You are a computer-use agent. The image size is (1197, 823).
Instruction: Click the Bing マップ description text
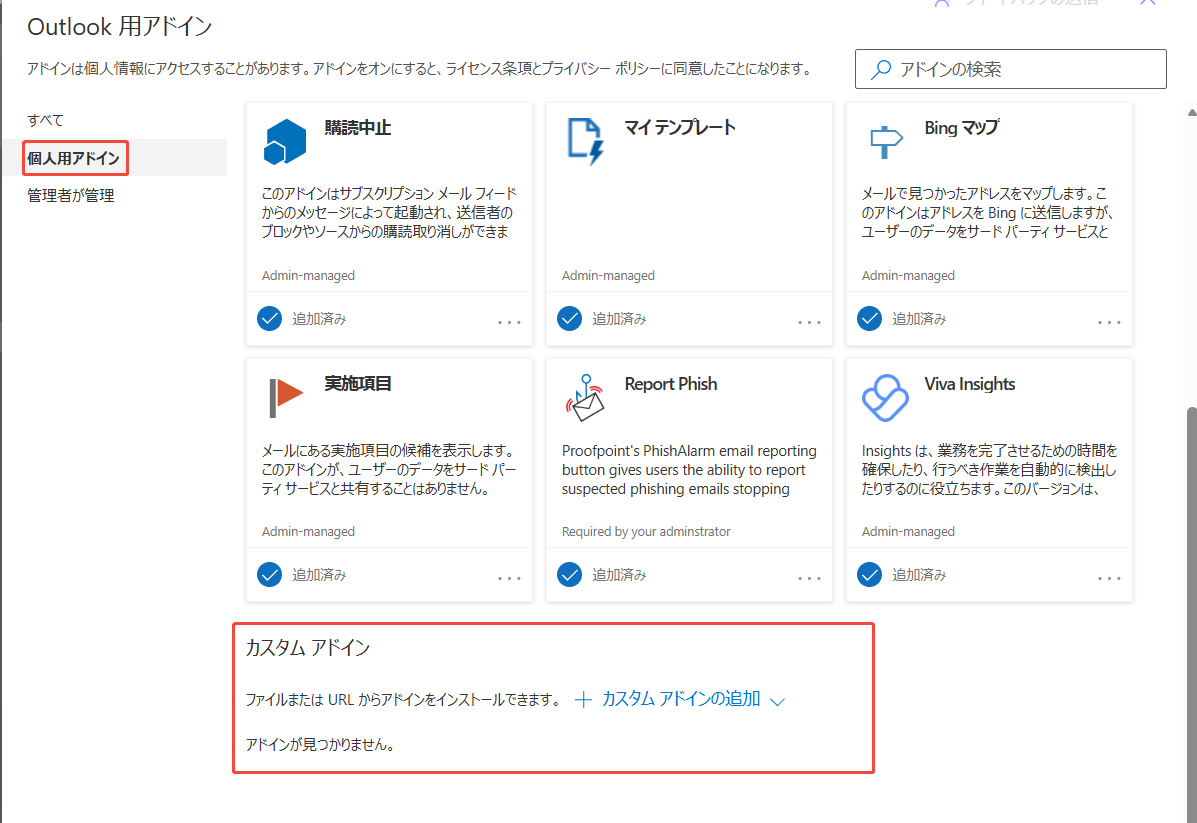tap(988, 212)
